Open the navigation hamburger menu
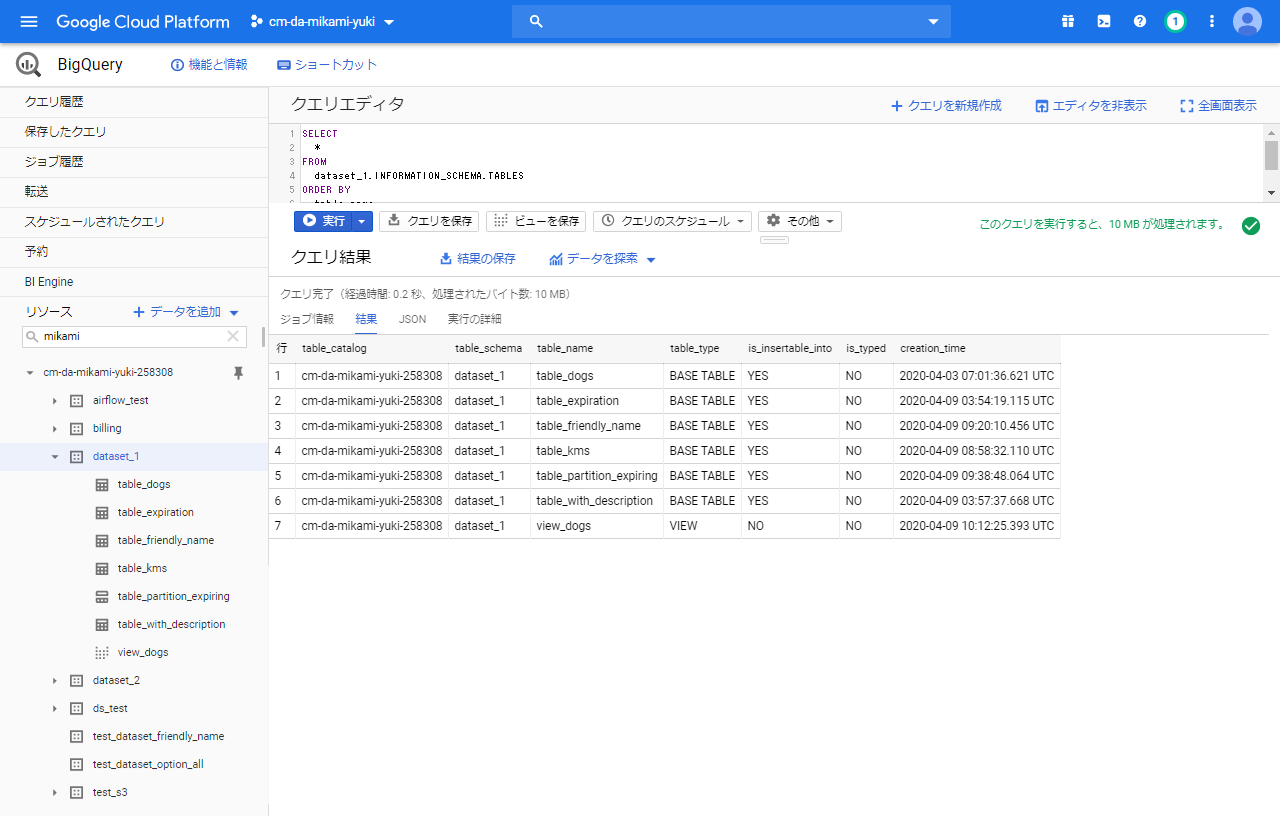The width and height of the screenshot is (1280, 816). tap(27, 21)
